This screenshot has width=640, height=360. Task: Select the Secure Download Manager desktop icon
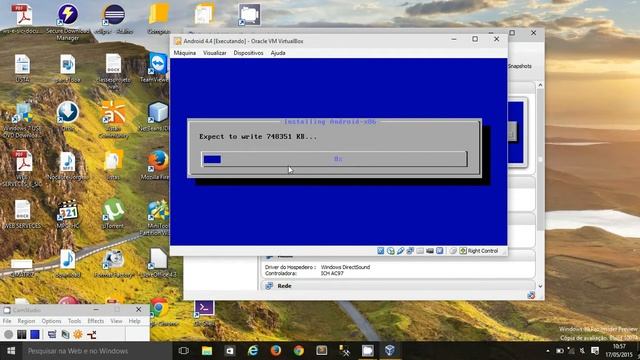[x=68, y=21]
